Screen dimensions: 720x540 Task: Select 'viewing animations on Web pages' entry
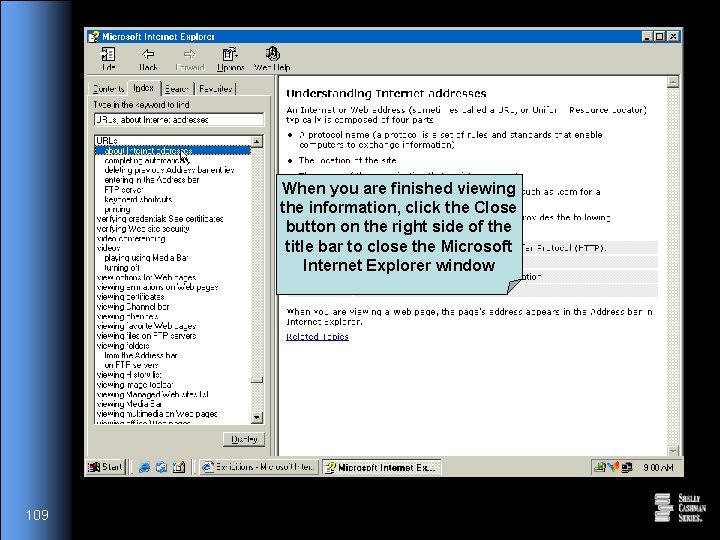click(x=158, y=287)
